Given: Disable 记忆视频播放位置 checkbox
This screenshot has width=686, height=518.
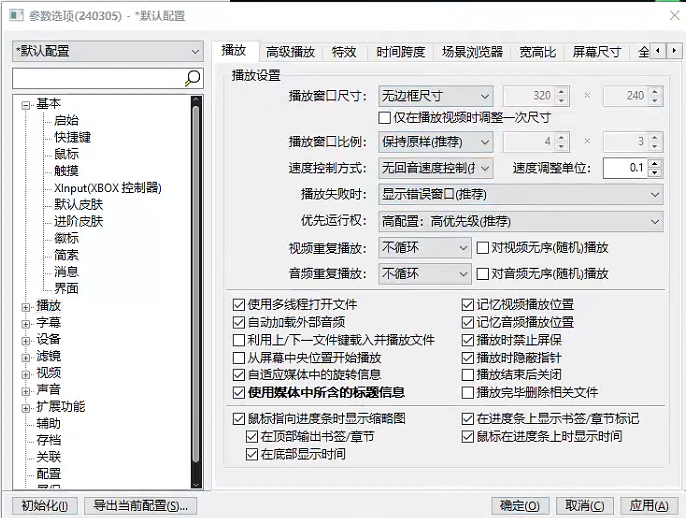Looking at the screenshot, I should (468, 304).
